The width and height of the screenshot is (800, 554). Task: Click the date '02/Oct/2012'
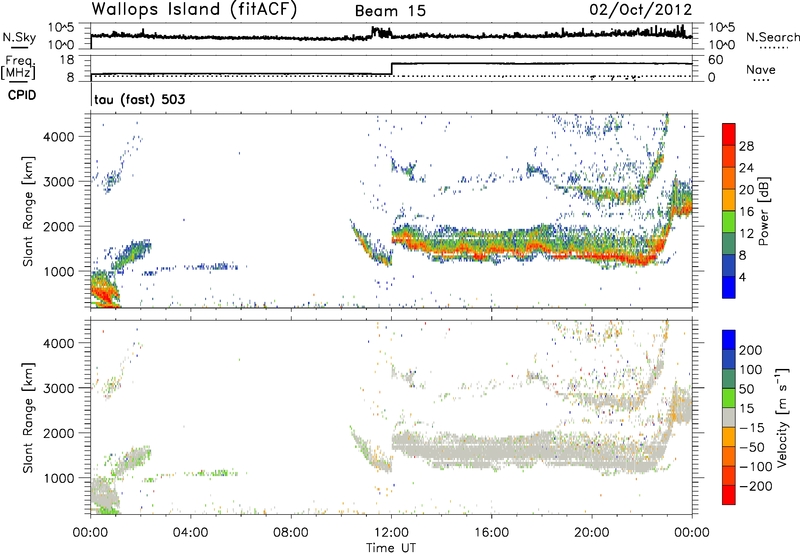[641, 10]
